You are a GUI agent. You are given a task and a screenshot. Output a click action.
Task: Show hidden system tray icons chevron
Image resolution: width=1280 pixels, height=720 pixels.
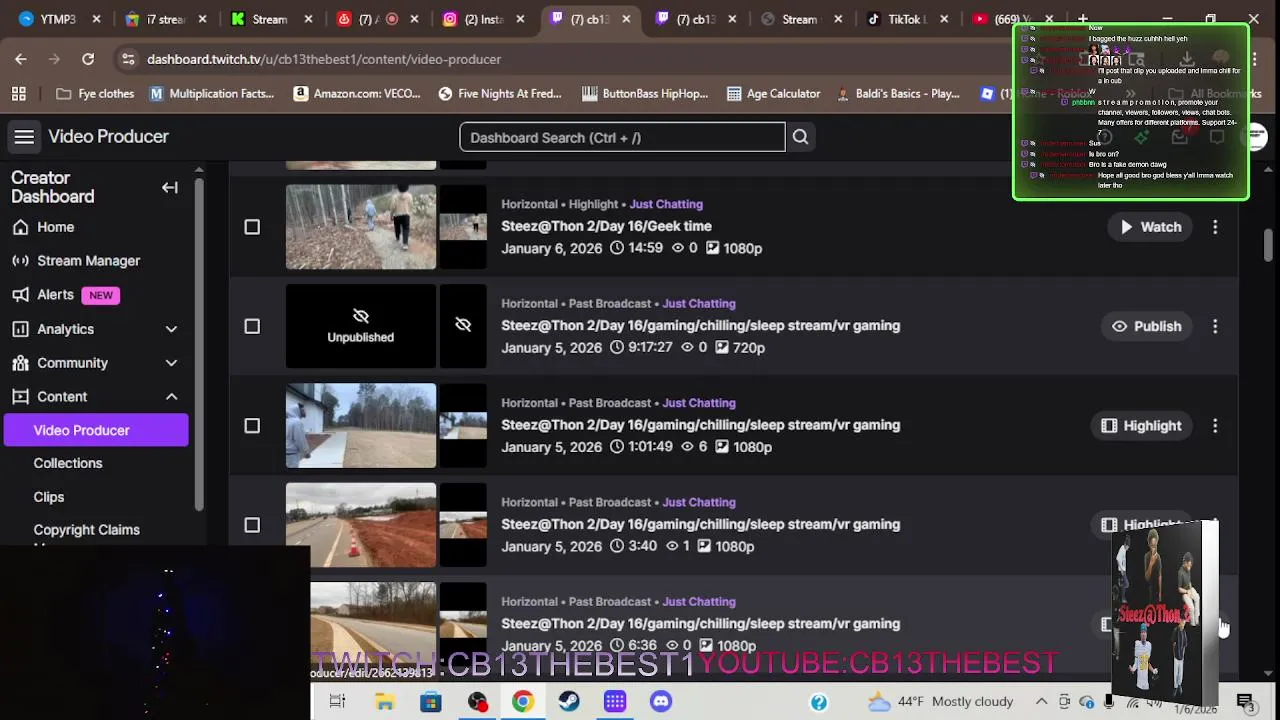pos(1041,702)
